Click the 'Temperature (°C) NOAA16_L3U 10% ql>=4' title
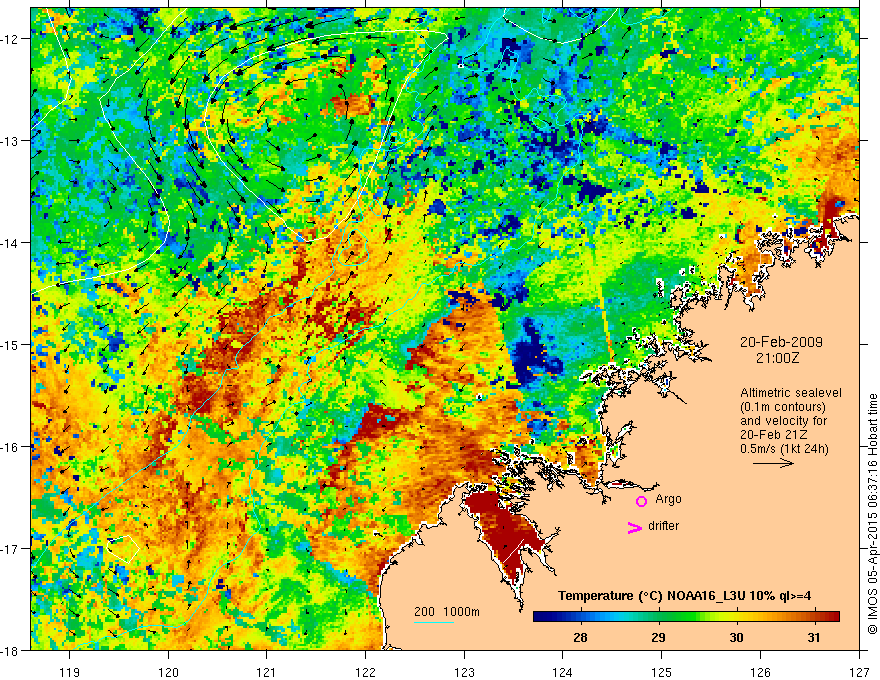880x680 pixels. [684, 595]
